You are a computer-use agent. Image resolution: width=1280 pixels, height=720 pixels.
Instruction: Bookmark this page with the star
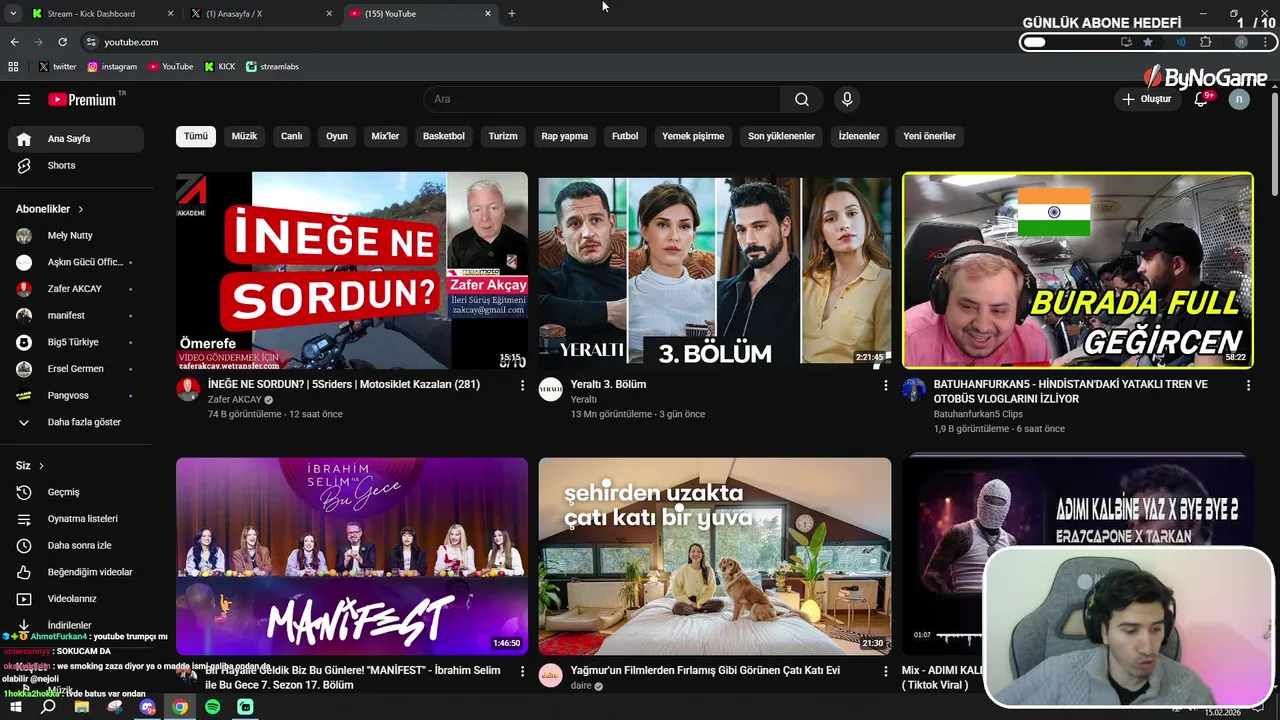click(1148, 42)
